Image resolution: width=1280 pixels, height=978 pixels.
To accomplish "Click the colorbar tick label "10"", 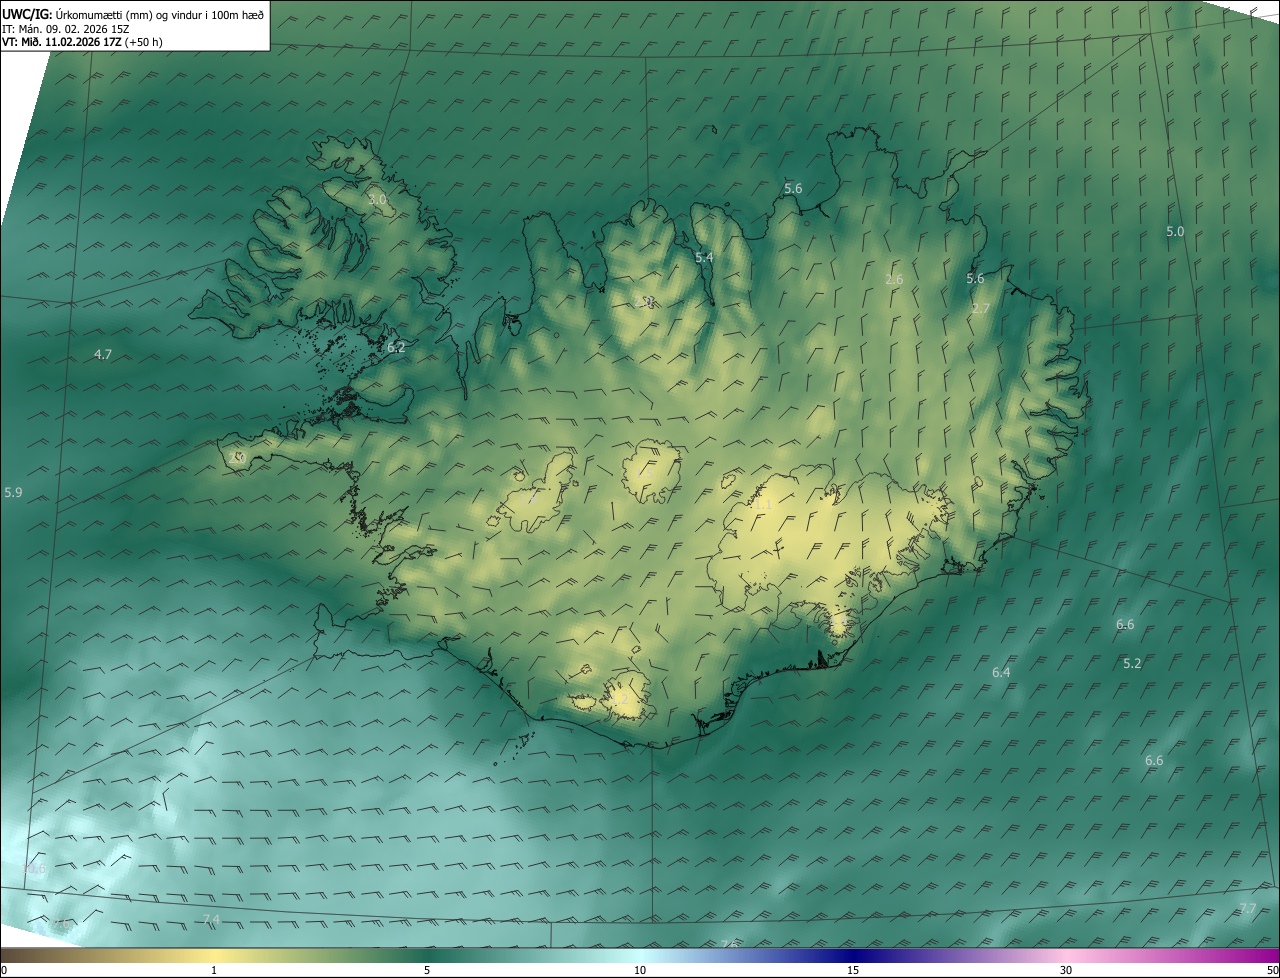I will [x=640, y=971].
